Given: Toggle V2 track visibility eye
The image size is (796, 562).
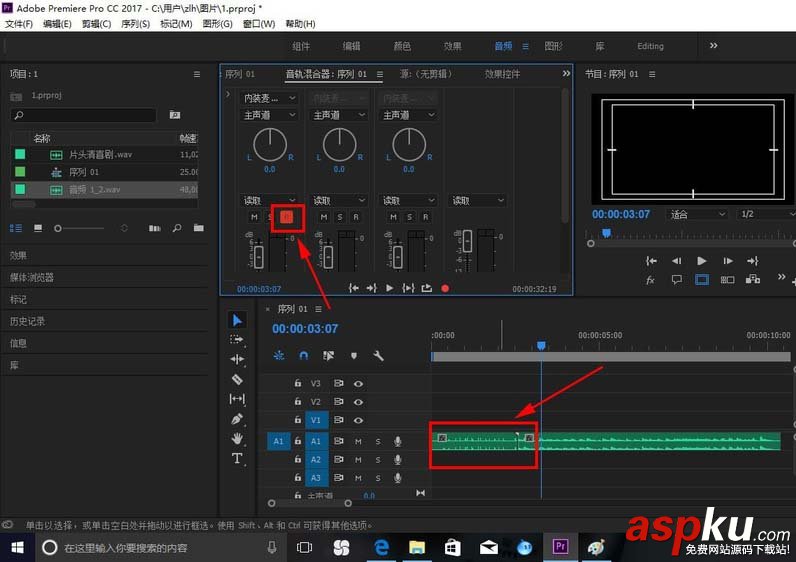Looking at the screenshot, I should point(358,402).
